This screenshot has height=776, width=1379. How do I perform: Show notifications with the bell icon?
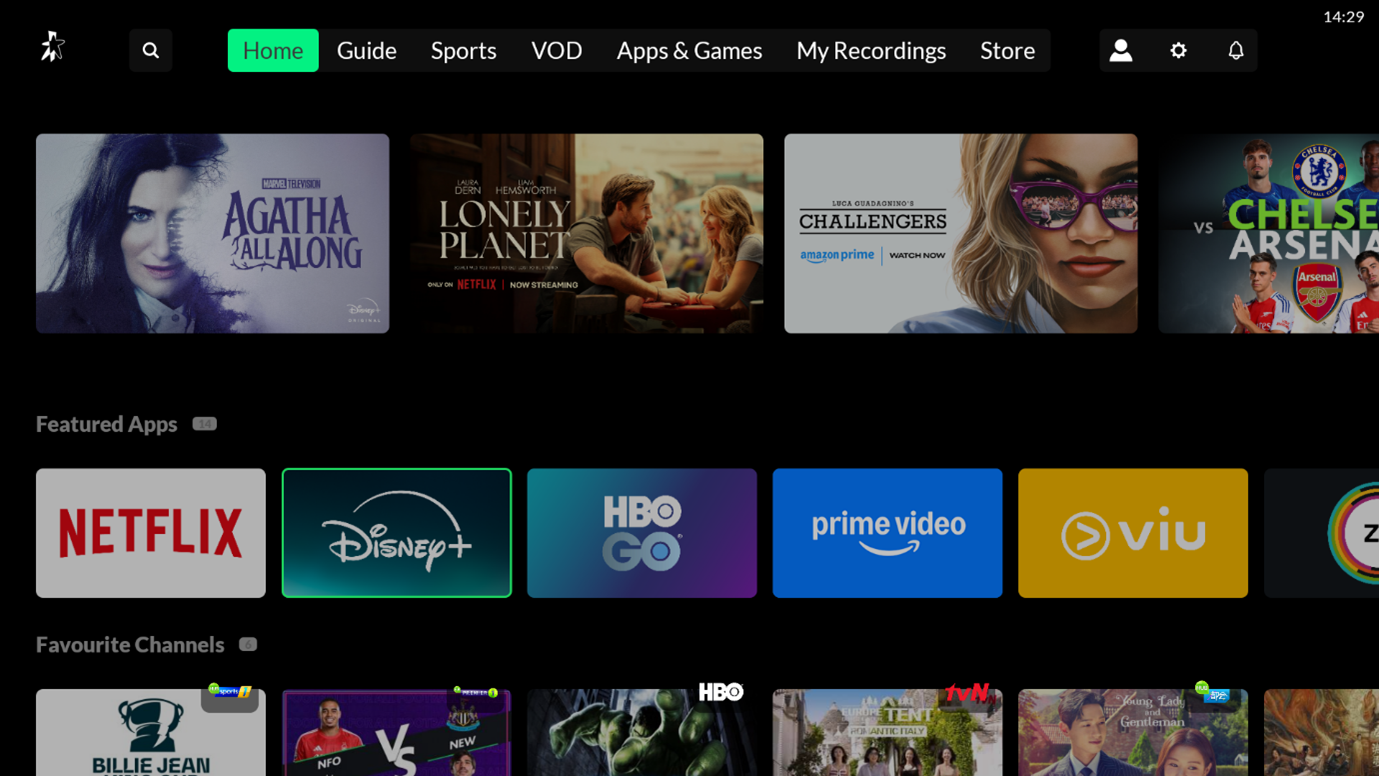click(1236, 50)
